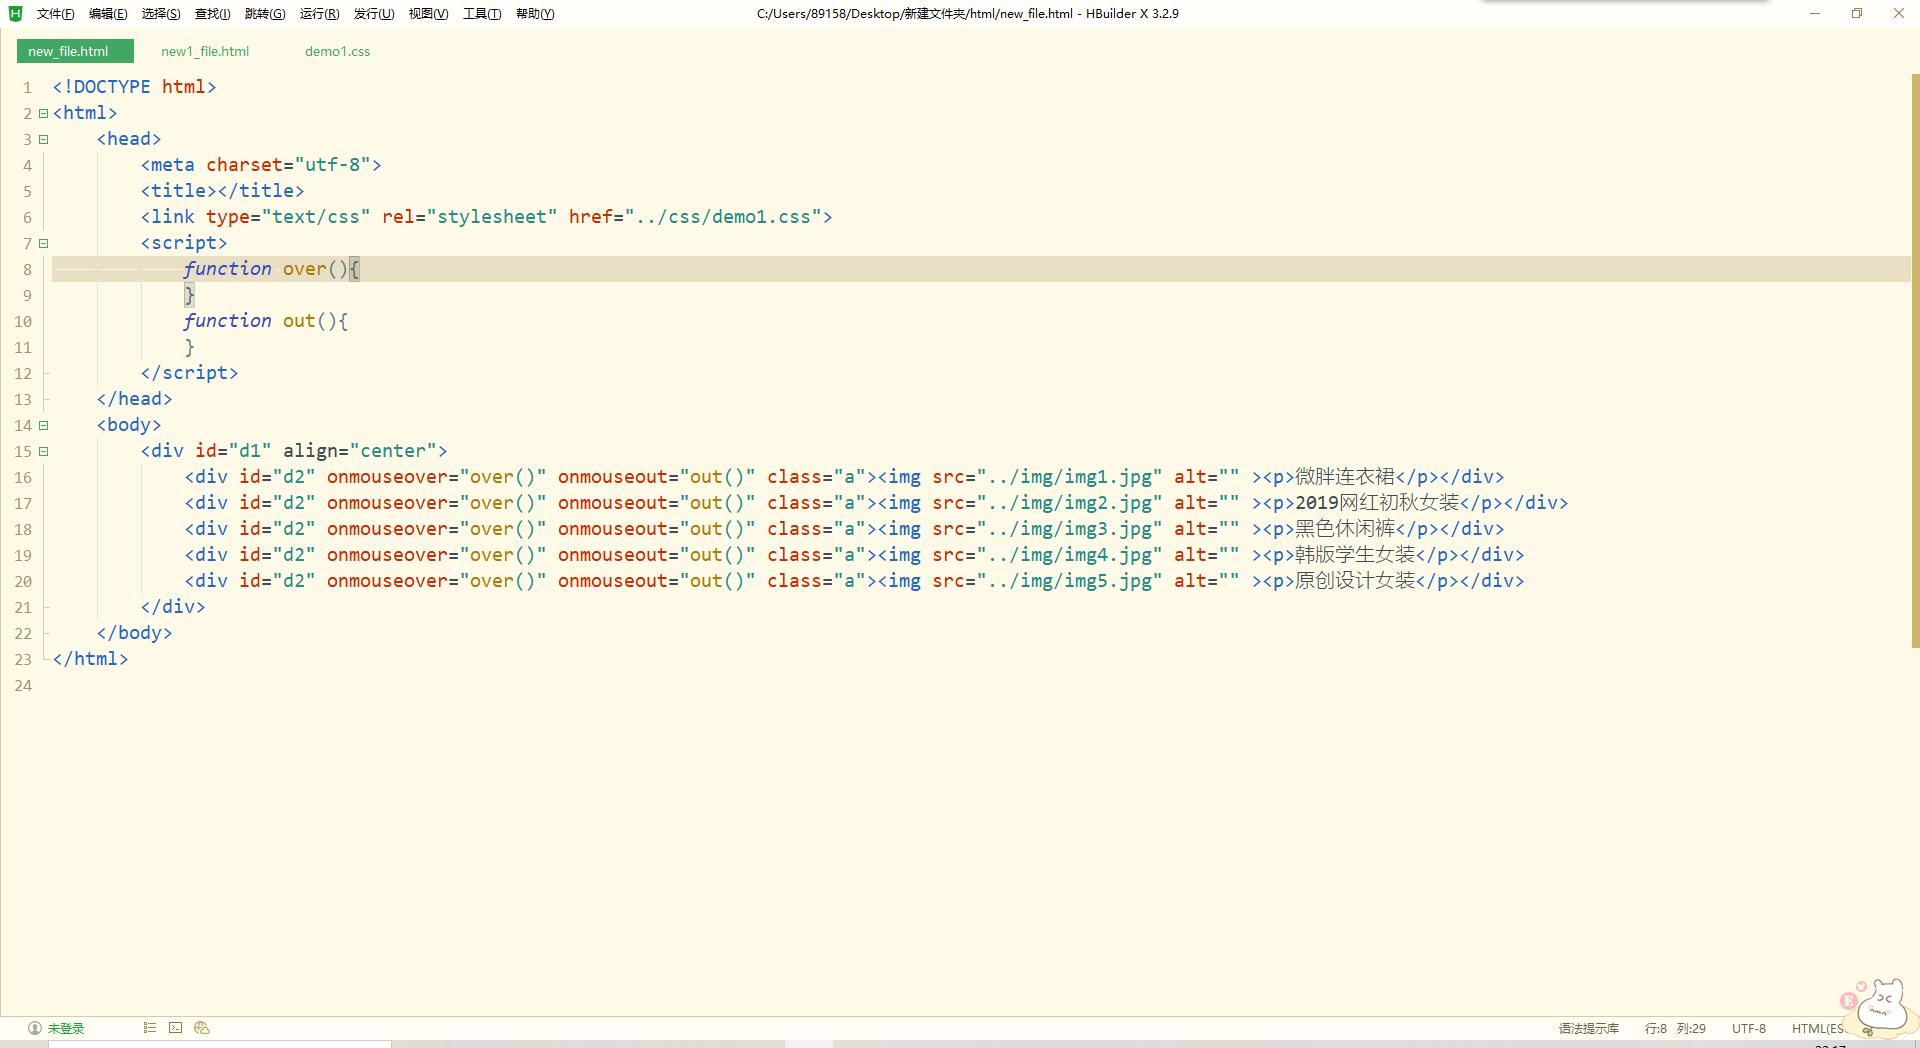Collapse the script block fold on line 7
1920x1048 pixels.
pyautogui.click(x=43, y=243)
